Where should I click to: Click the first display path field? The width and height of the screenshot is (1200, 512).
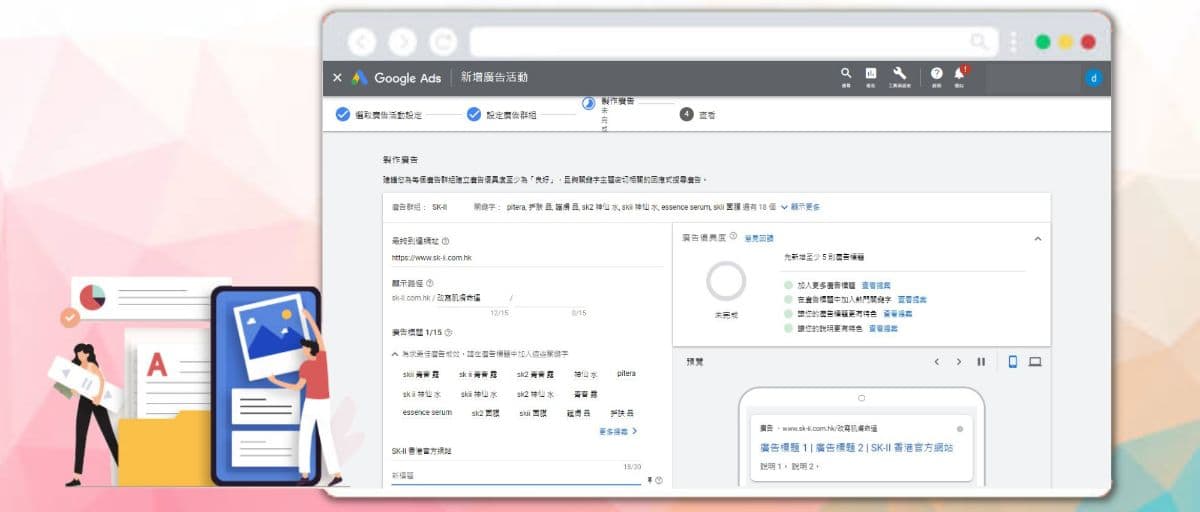(x=473, y=299)
